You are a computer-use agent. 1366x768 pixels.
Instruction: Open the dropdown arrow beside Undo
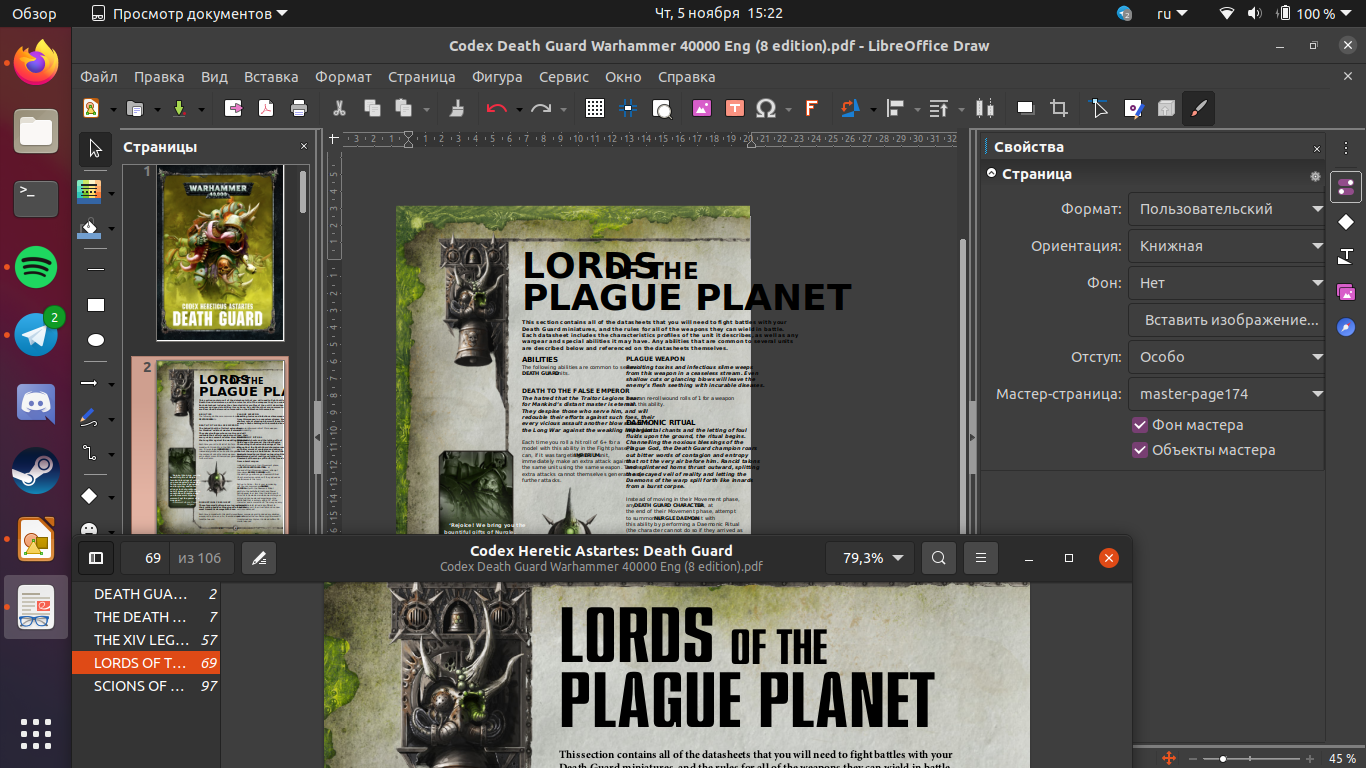tap(519, 109)
